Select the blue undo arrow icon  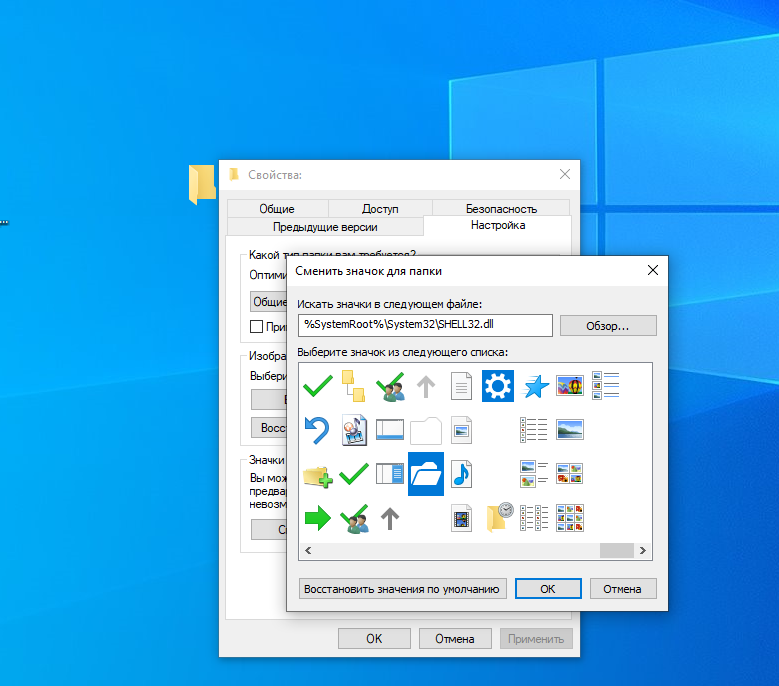click(x=317, y=430)
